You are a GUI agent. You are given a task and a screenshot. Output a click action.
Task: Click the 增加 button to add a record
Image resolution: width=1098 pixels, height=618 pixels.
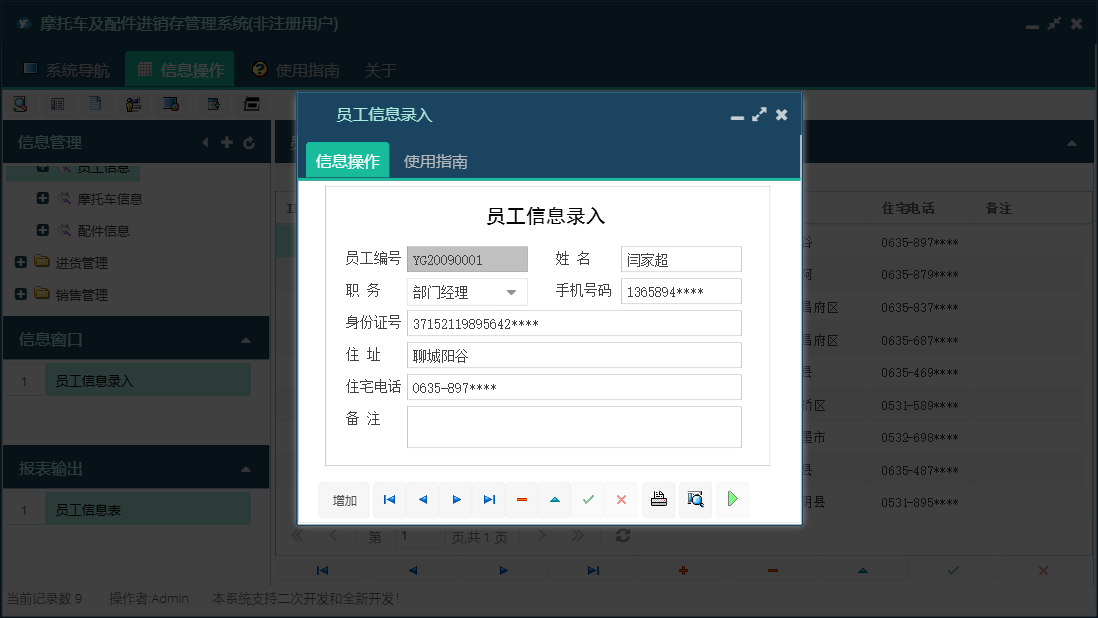[x=343, y=499]
